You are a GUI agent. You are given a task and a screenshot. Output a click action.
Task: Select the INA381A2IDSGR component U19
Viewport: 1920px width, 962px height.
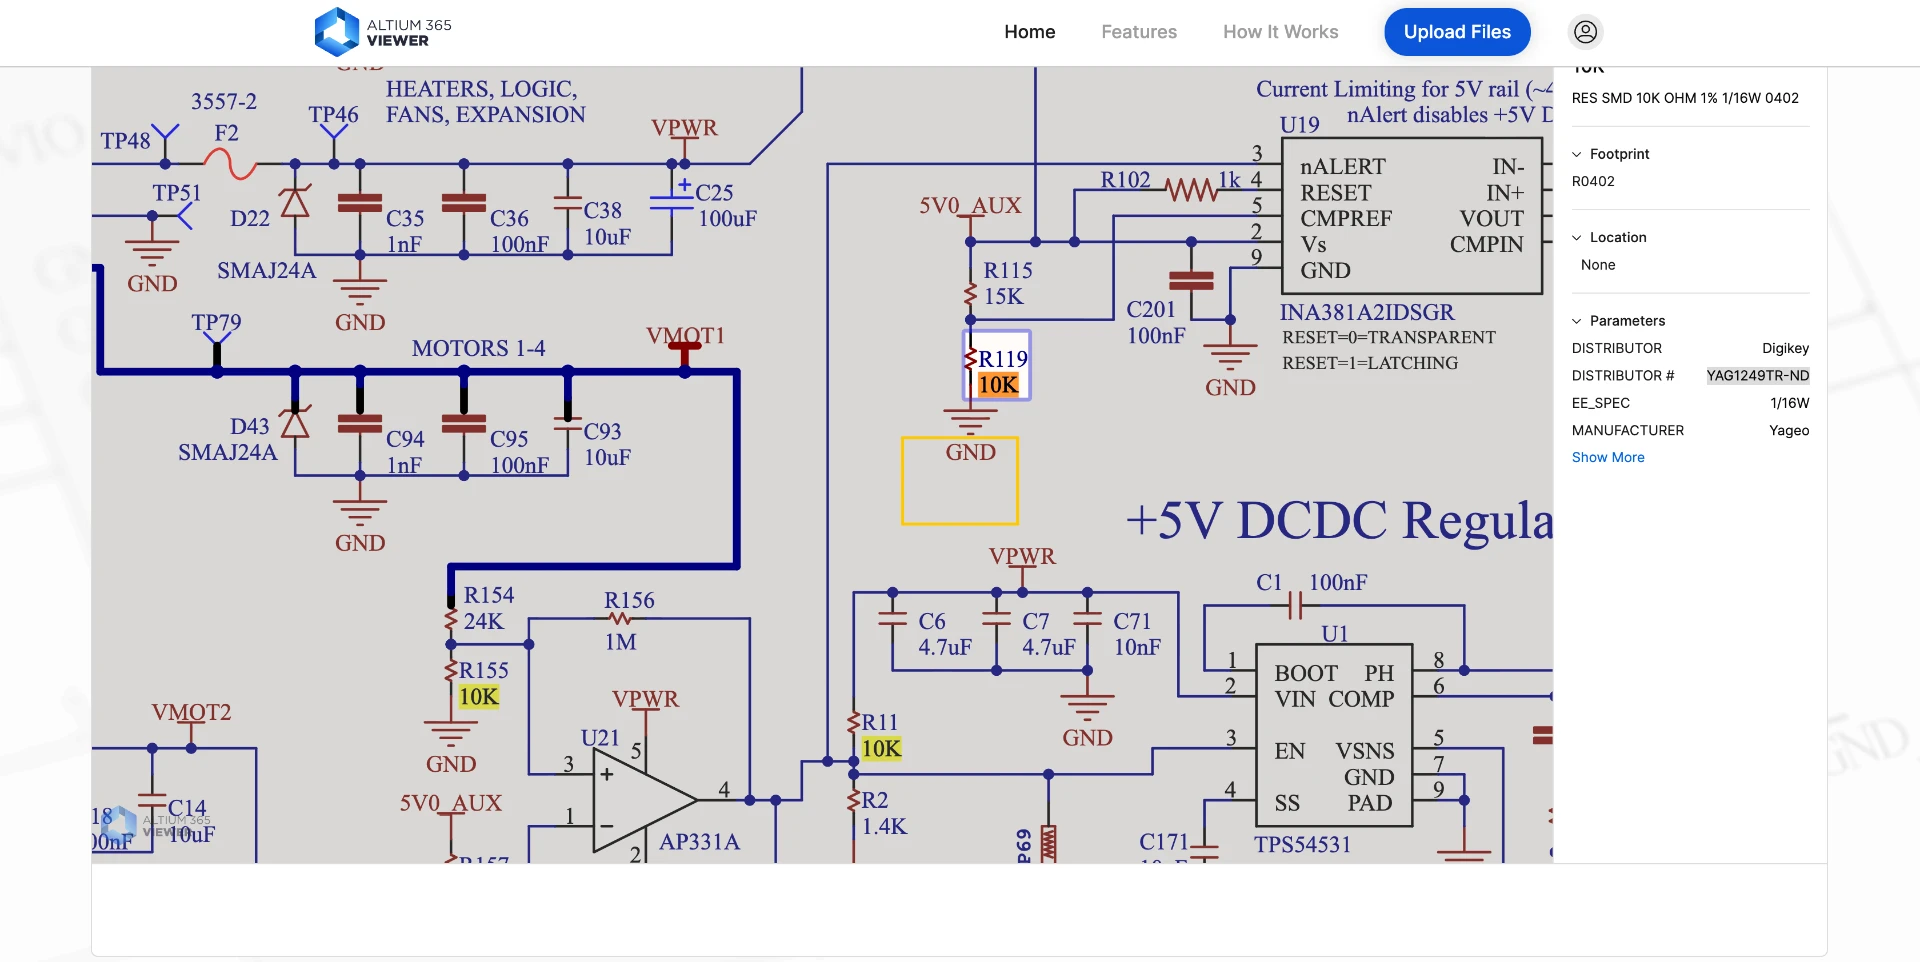pyautogui.click(x=1410, y=216)
